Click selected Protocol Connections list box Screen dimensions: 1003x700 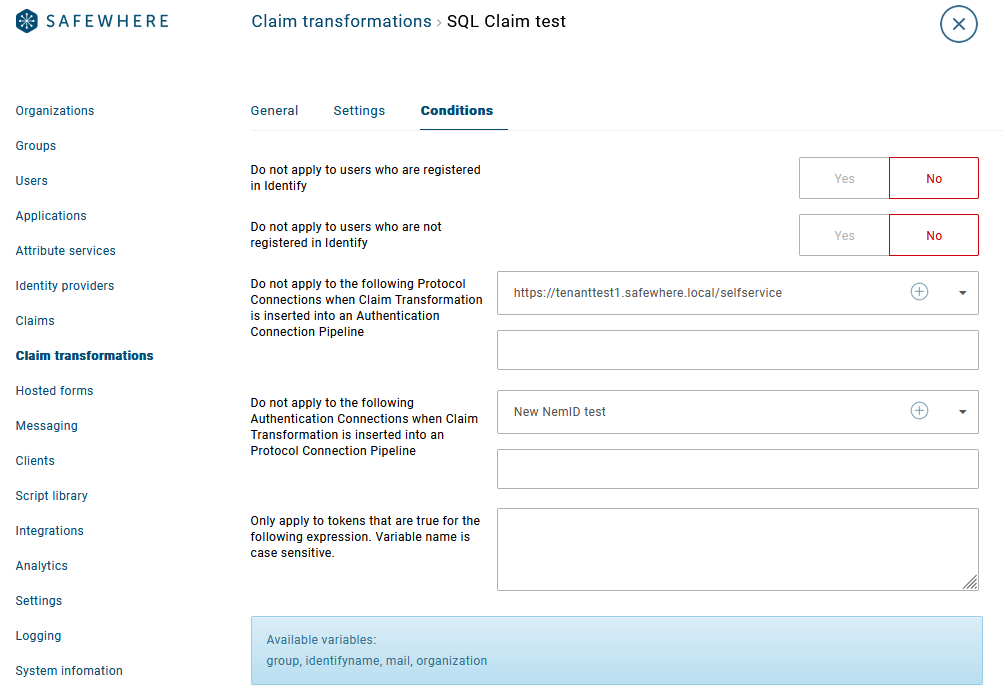pos(738,350)
